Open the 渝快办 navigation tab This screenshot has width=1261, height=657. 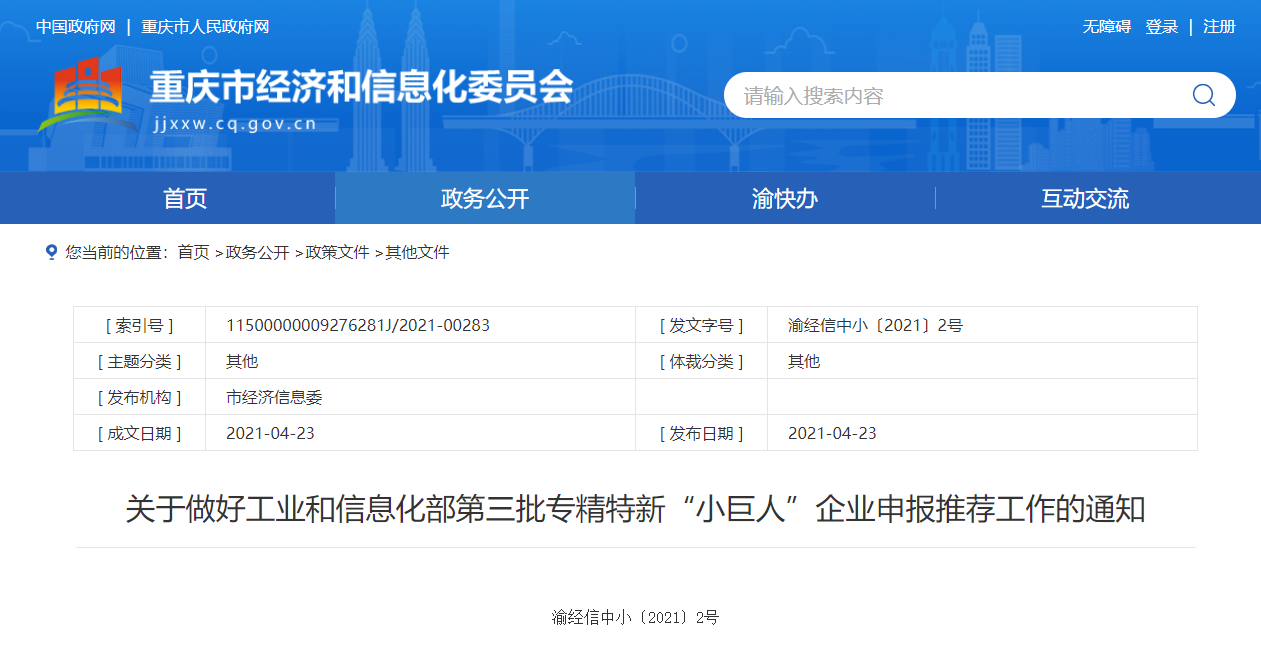(x=785, y=198)
